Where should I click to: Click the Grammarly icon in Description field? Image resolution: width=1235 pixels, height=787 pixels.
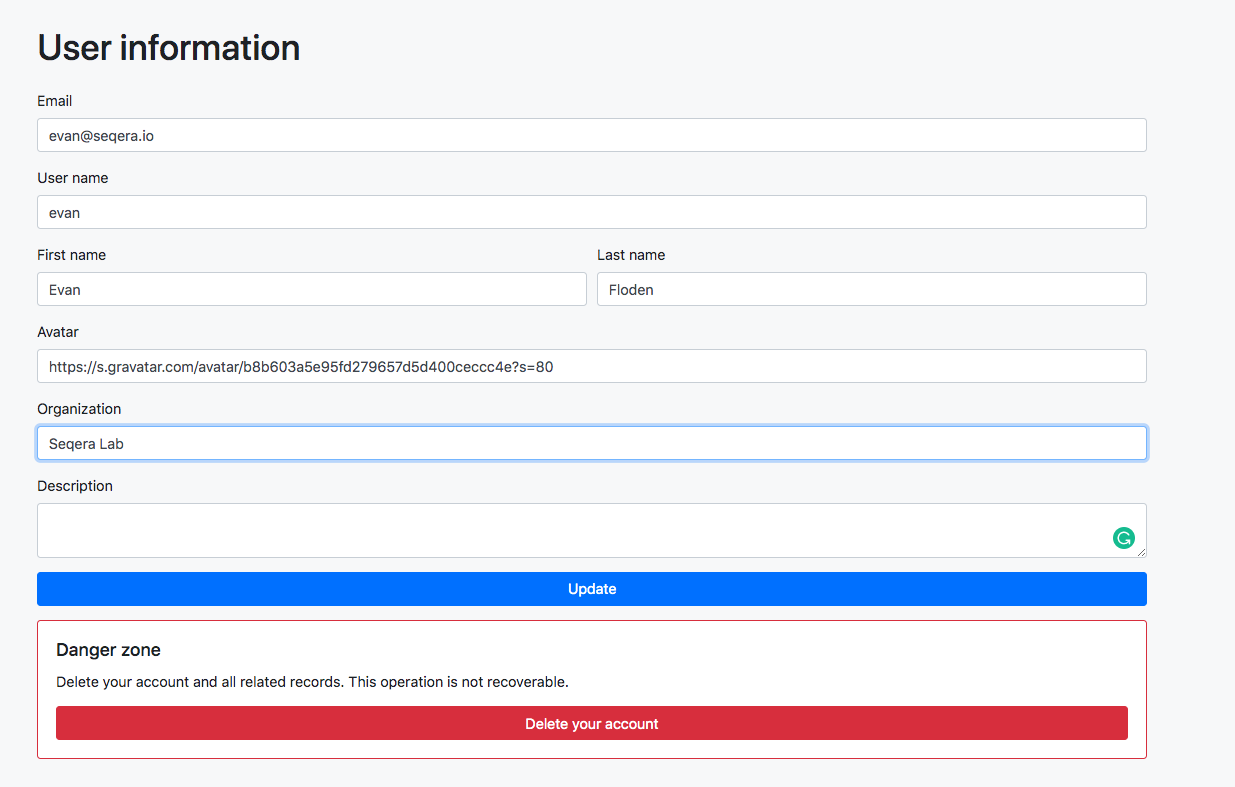(1124, 538)
